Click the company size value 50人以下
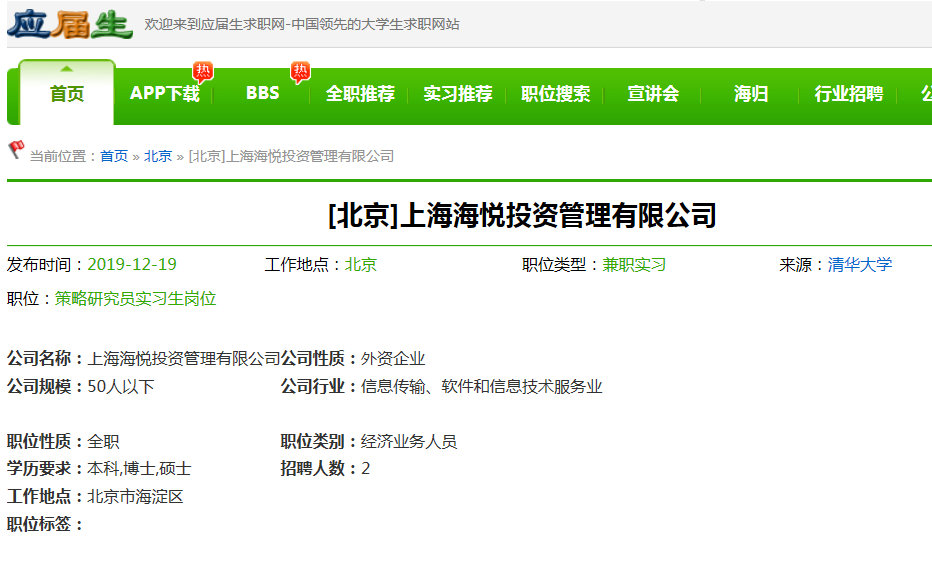Screen dimensions: 932x566 point(121,386)
